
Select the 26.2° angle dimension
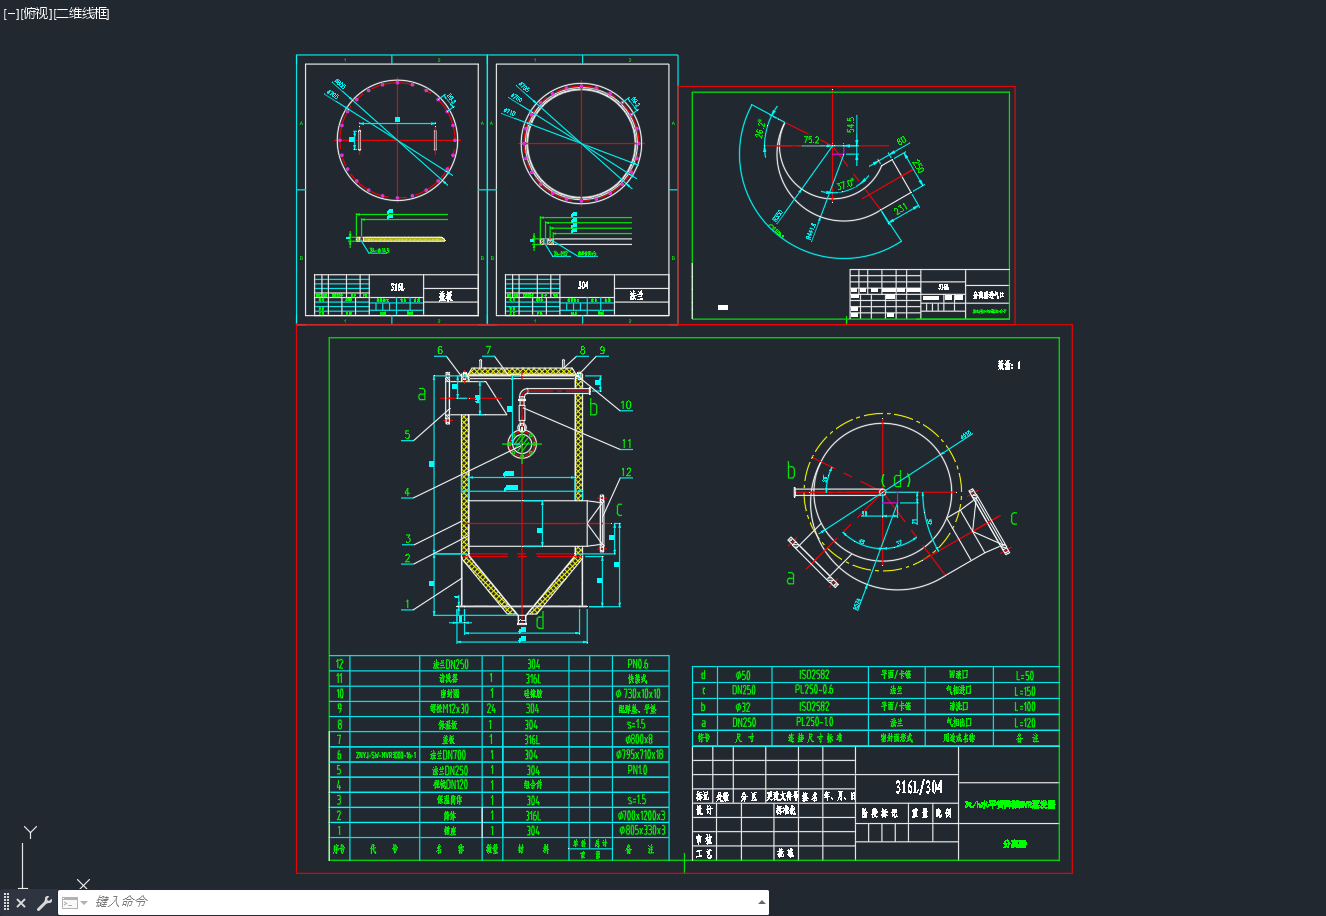(760, 130)
